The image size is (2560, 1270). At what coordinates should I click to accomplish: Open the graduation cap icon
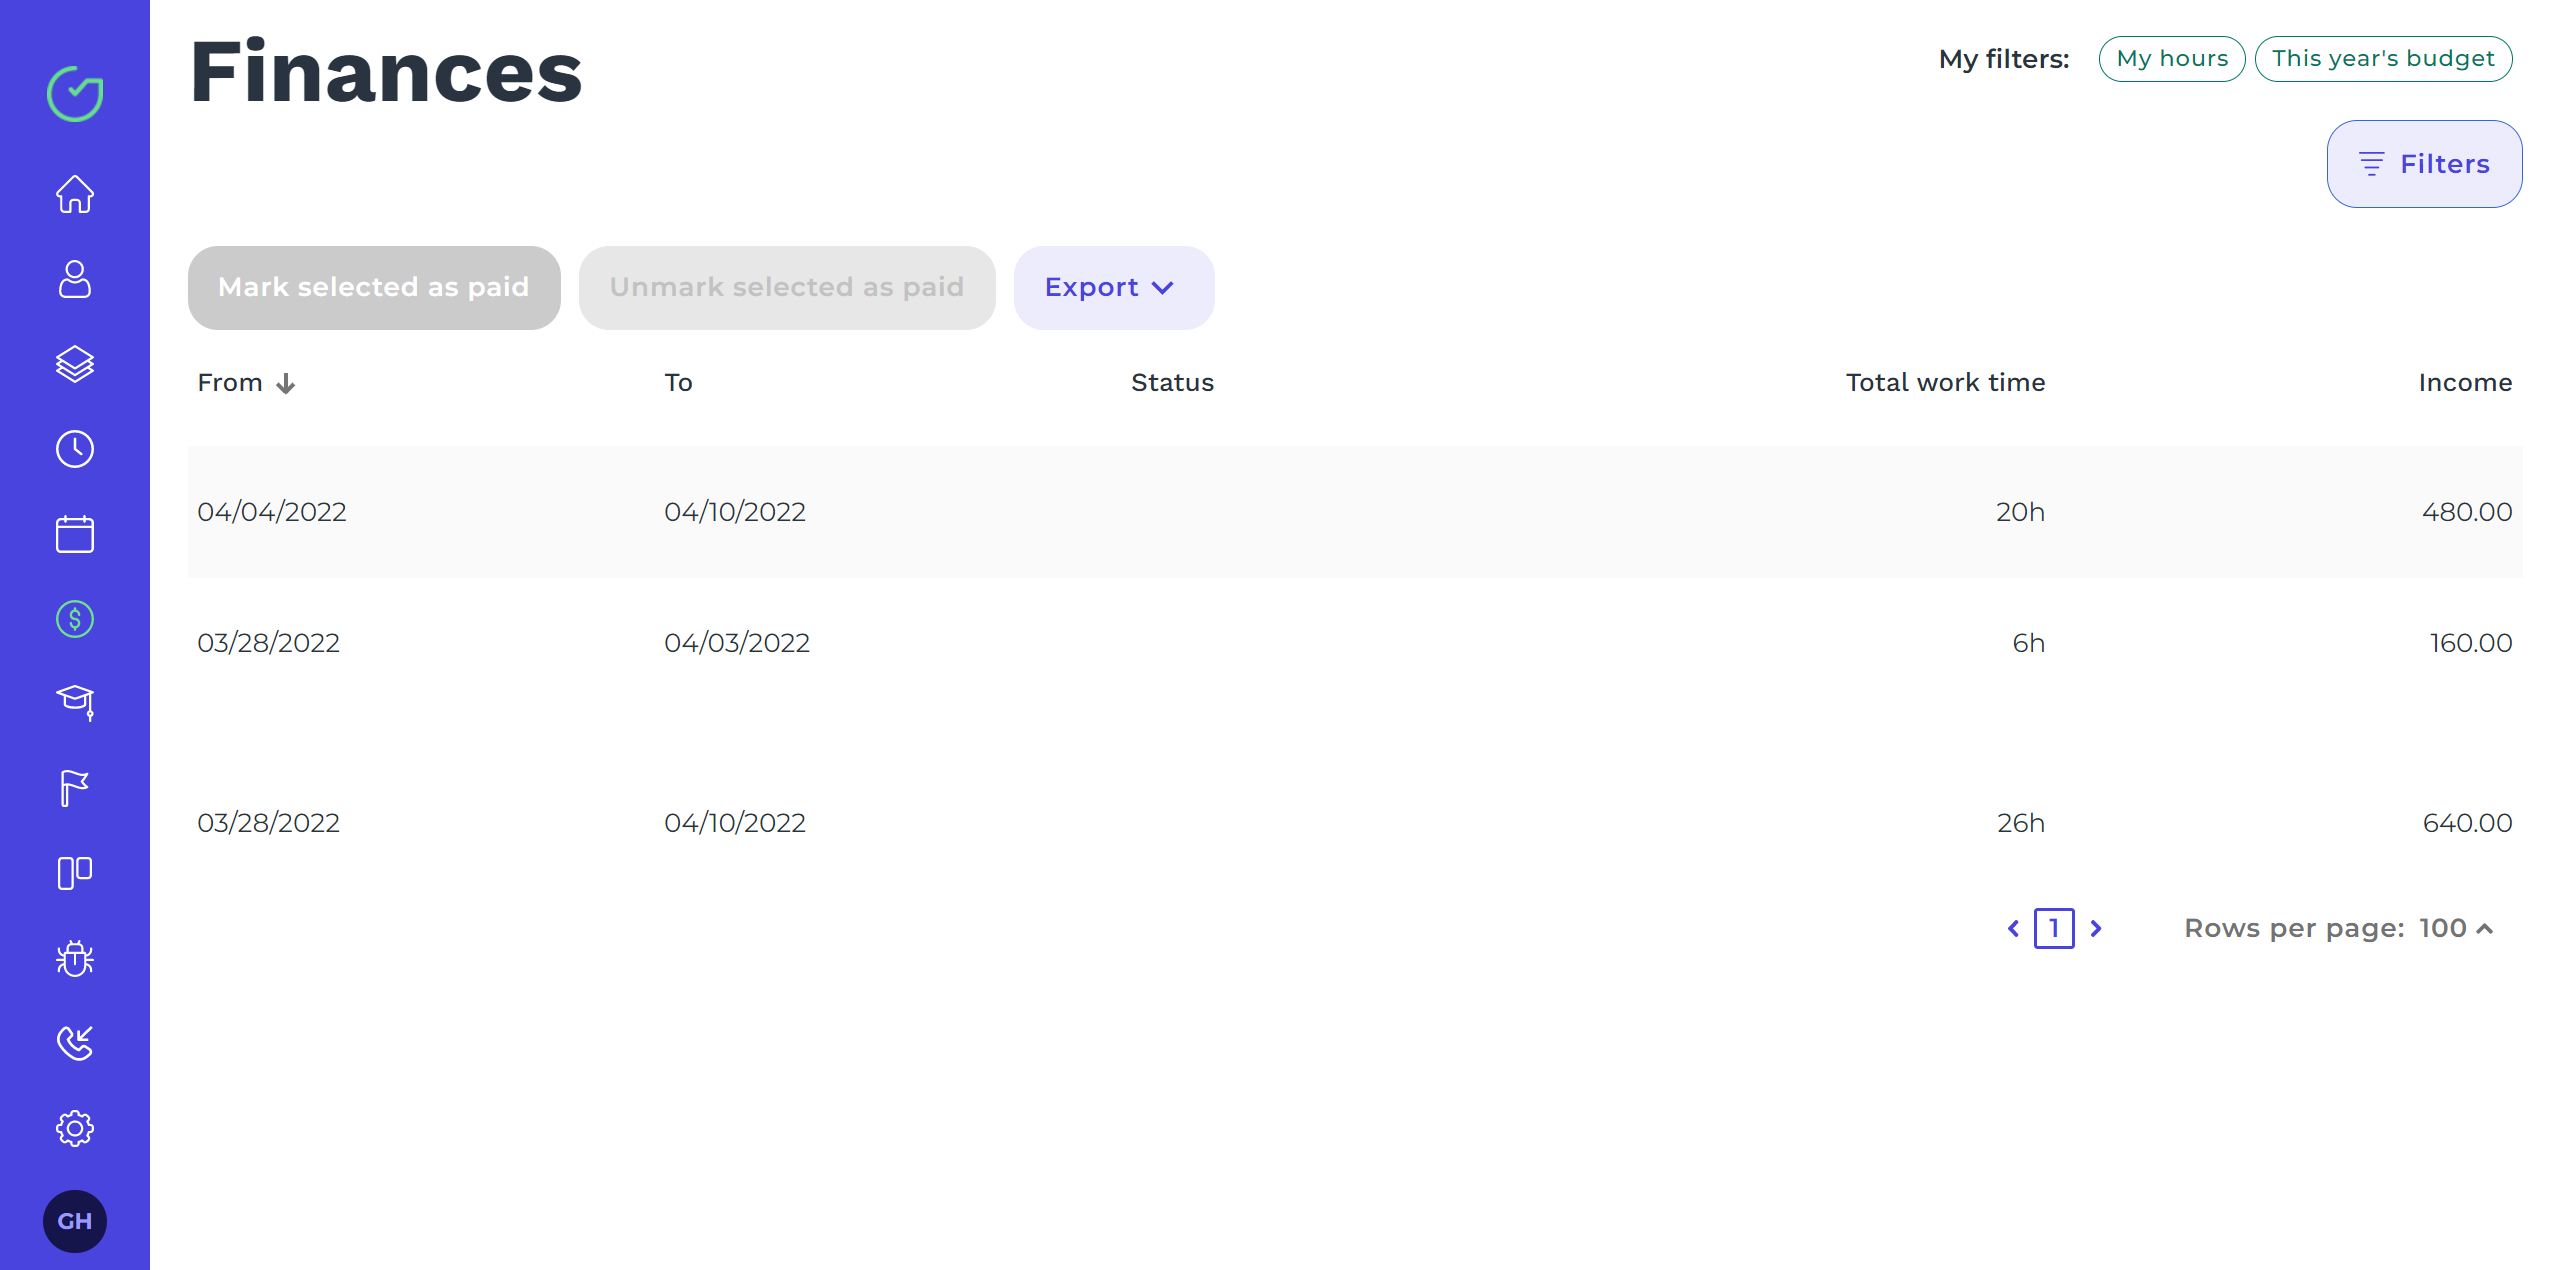tap(75, 703)
